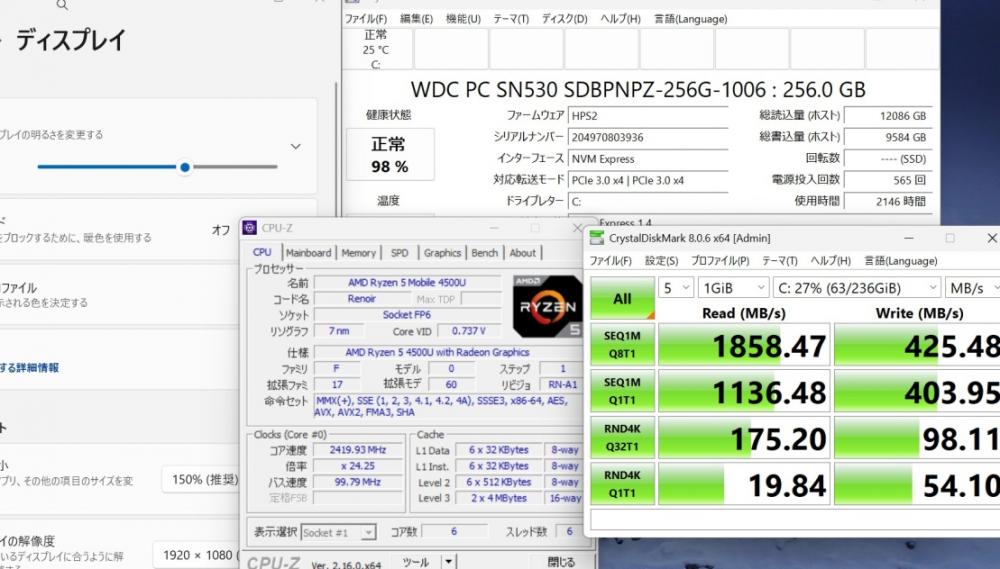Open CrystalDiskMark 言語(Language) menu

(x=901, y=261)
